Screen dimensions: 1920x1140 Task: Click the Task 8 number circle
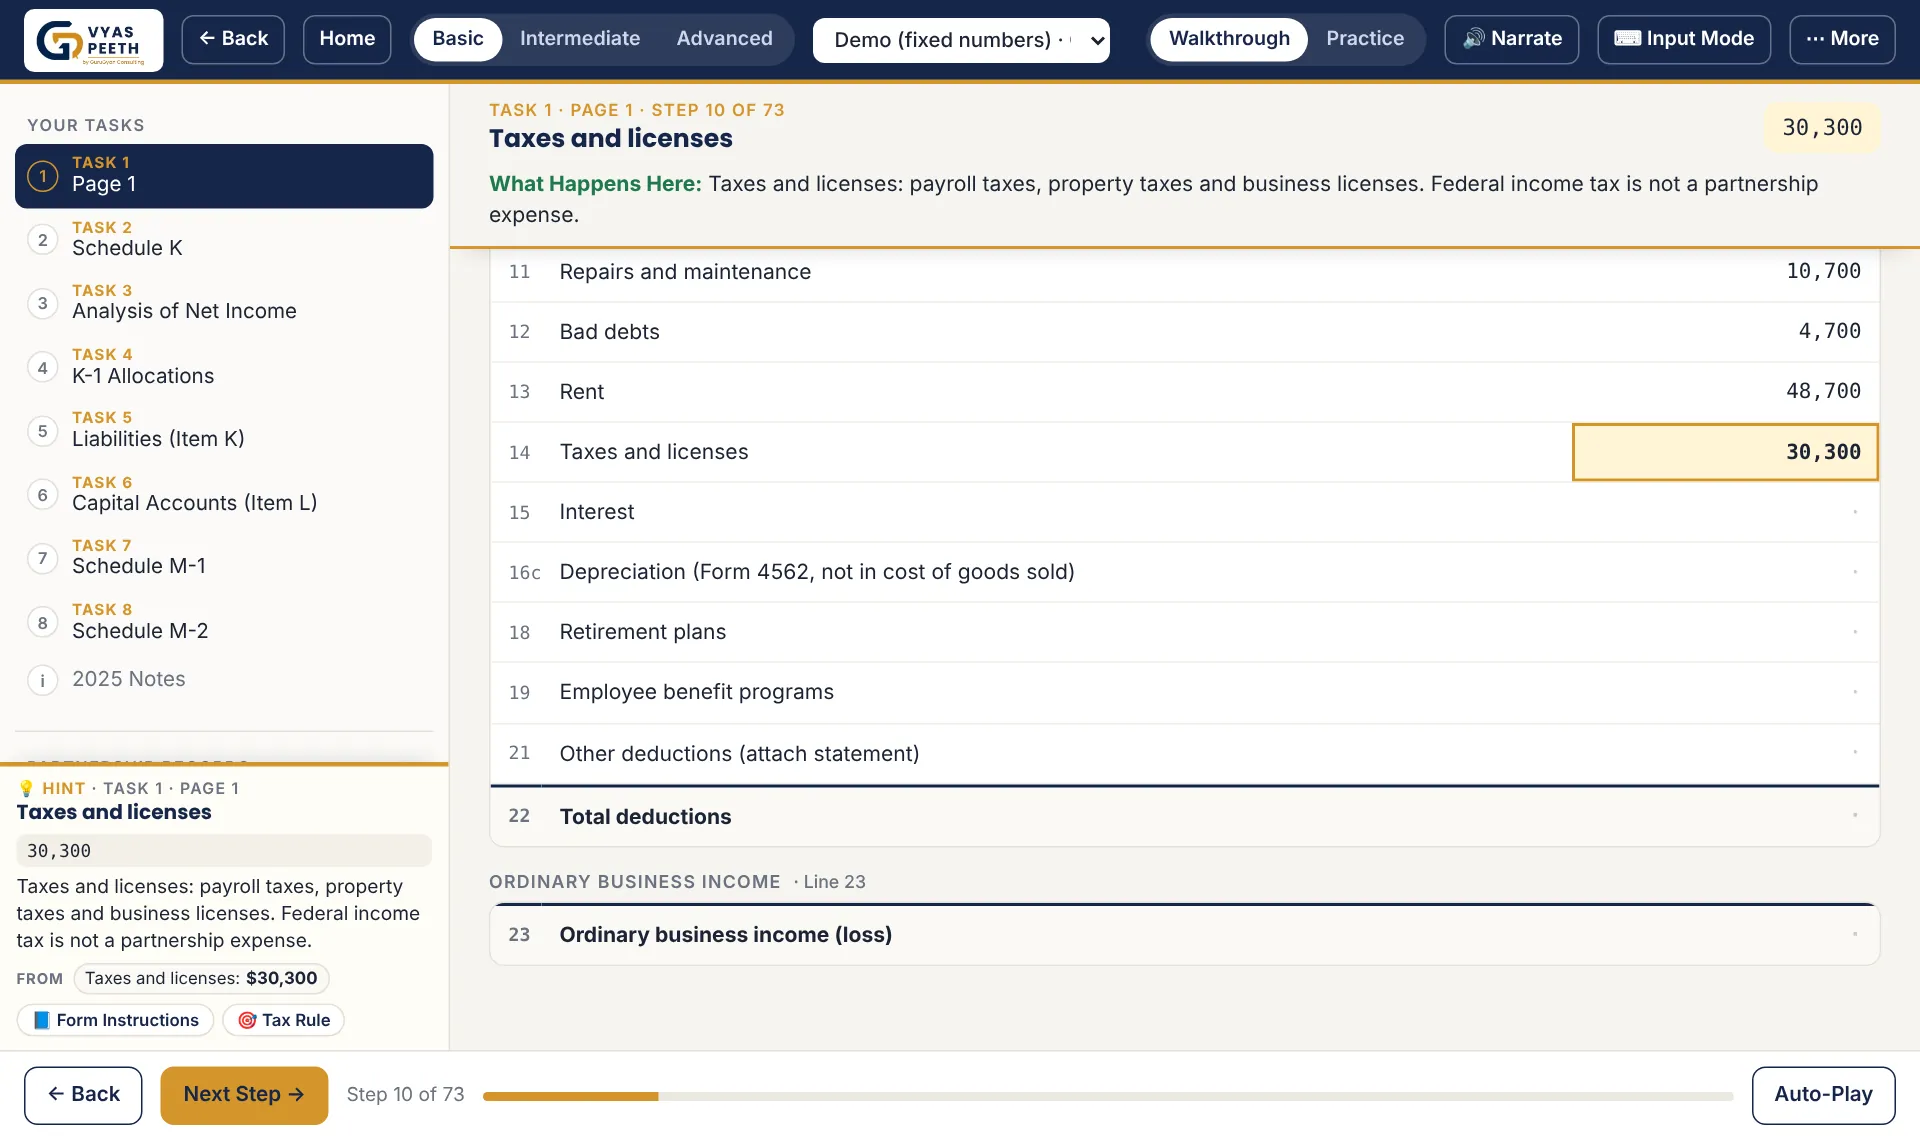coord(42,623)
